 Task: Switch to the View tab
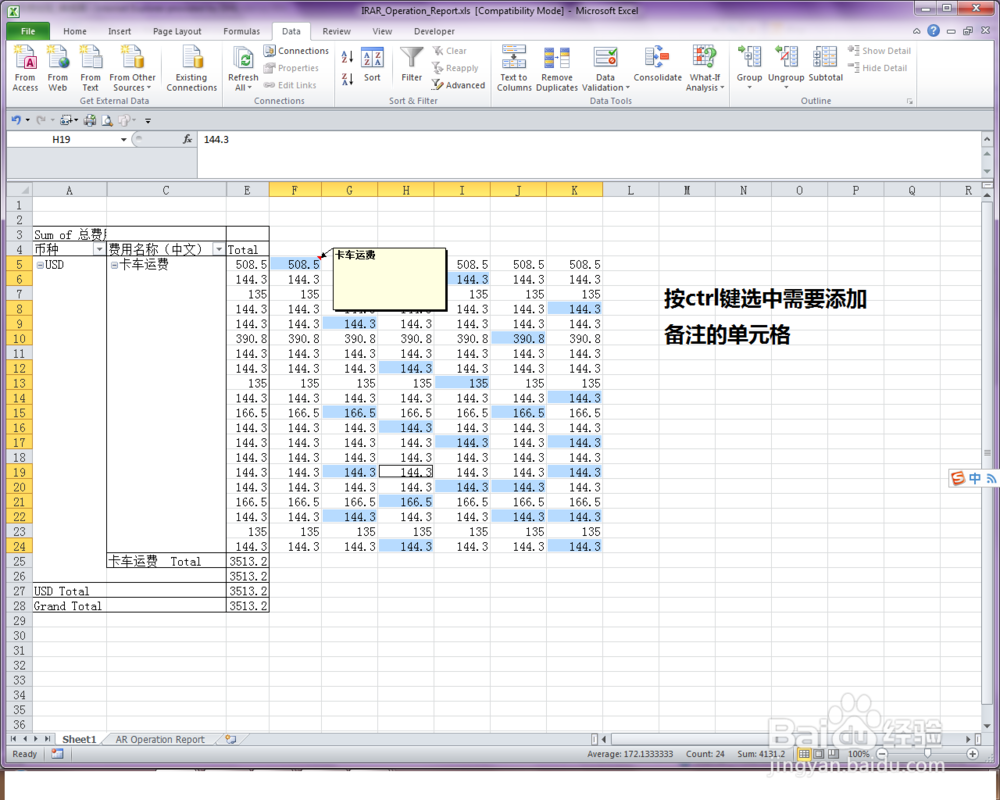[382, 31]
